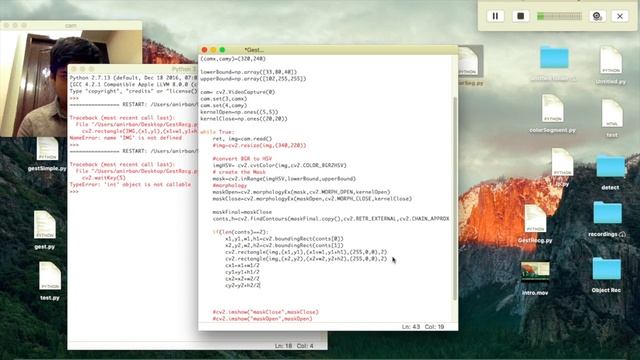
Task: Click the recording audio level meter
Action: coord(559,16)
